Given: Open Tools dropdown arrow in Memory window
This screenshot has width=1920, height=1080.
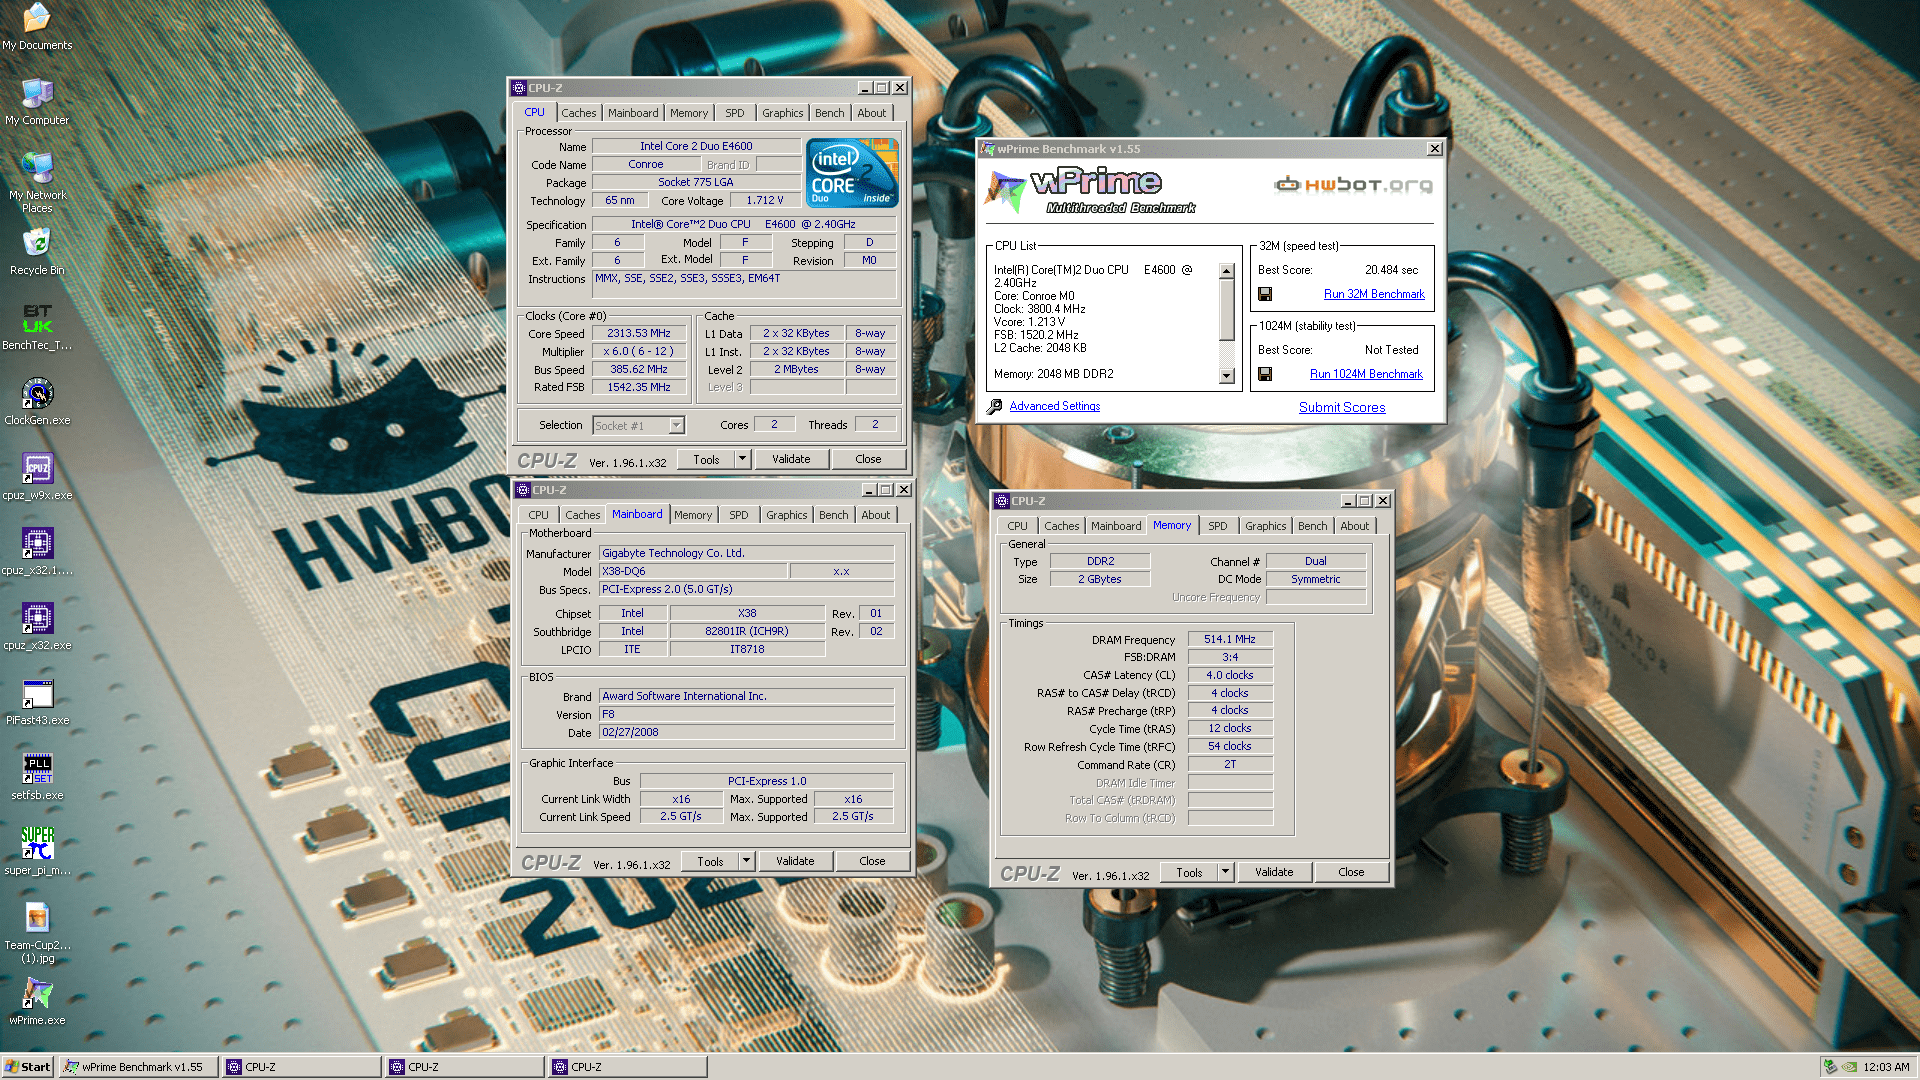Looking at the screenshot, I should (1225, 872).
